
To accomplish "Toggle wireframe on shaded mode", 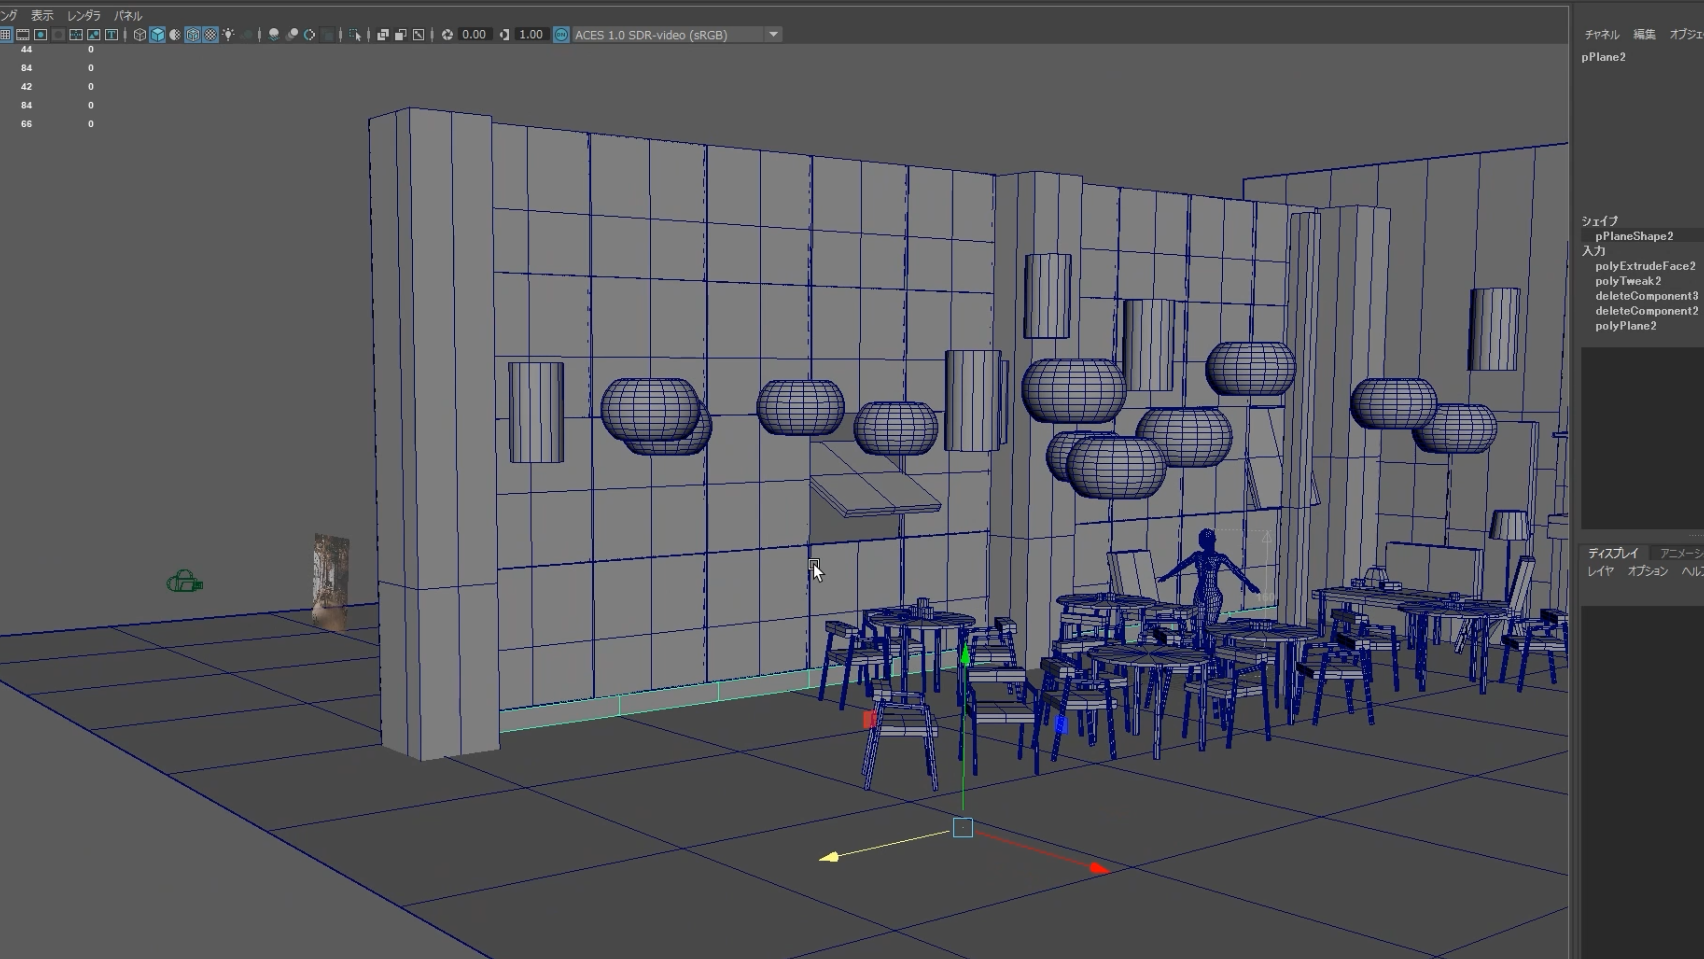I will [x=192, y=35].
